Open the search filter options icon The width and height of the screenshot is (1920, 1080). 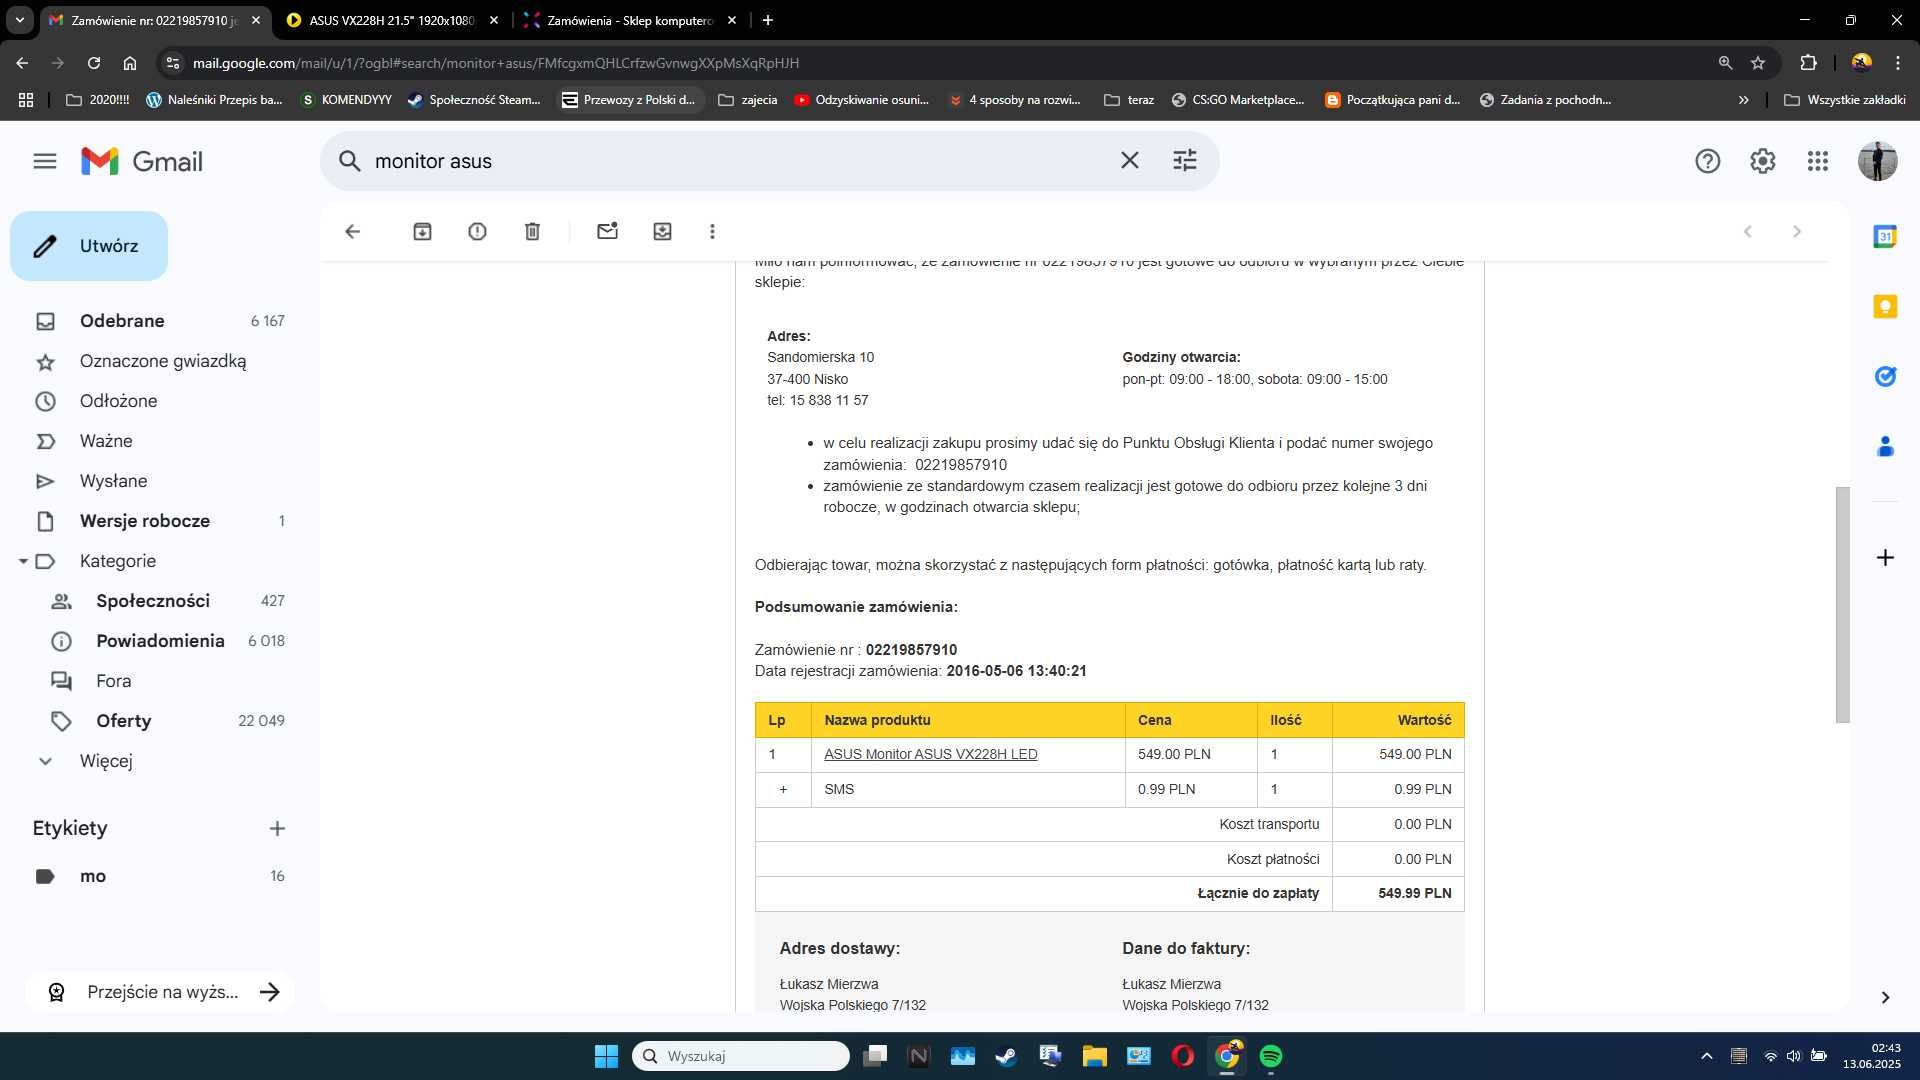coord(1185,161)
